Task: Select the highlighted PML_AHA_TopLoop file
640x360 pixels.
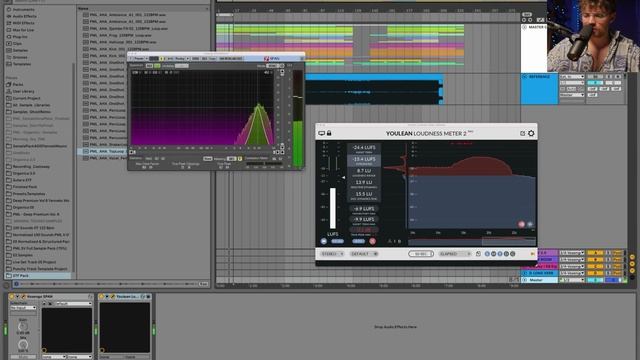Action: [x=103, y=151]
